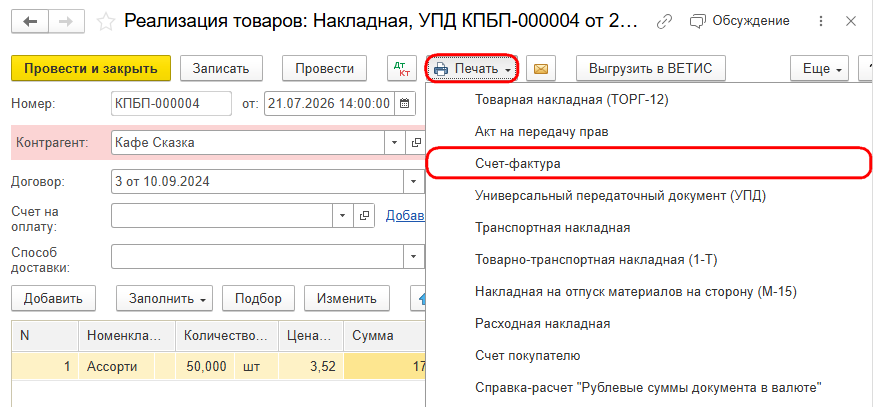Screen dimensions: 875x407
Task: Select Транспортная накладная menu item
Action: tap(650, 228)
